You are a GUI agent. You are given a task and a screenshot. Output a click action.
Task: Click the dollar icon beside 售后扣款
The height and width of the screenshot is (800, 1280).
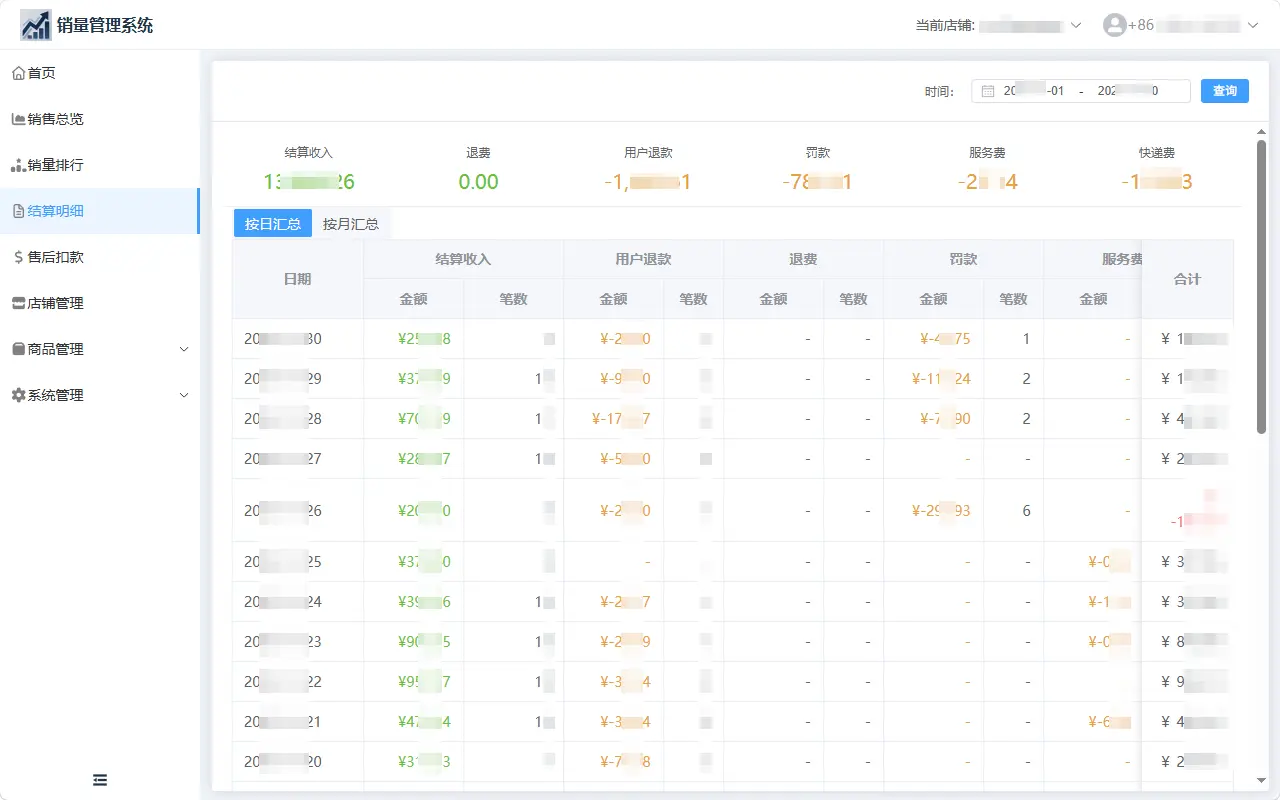coord(18,257)
